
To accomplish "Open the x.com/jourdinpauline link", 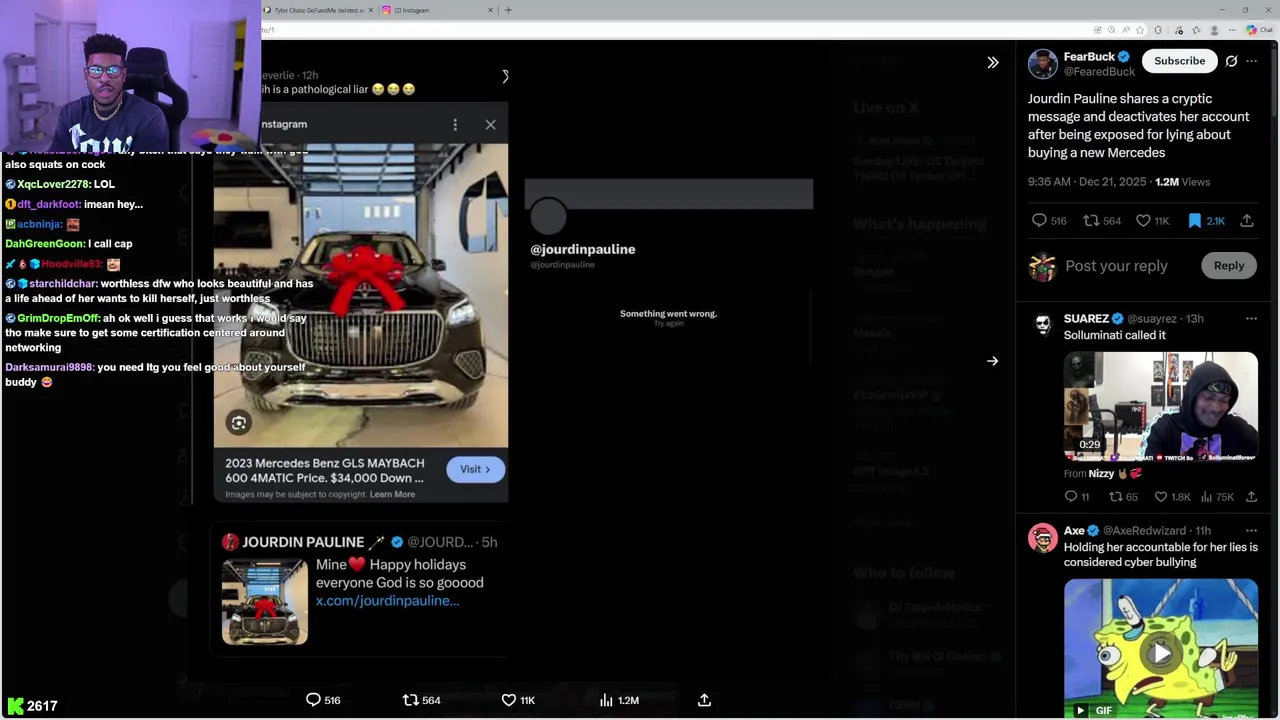I will coord(387,600).
